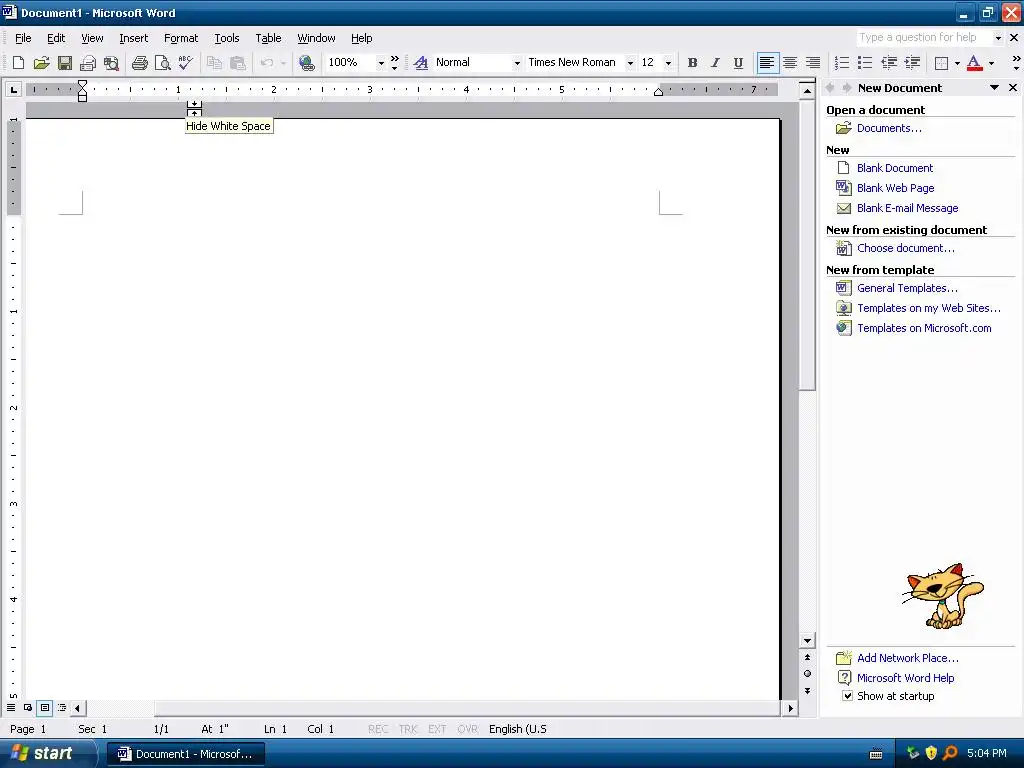Open the Edit menu
Viewport: 1024px width, 768px height.
coord(56,38)
